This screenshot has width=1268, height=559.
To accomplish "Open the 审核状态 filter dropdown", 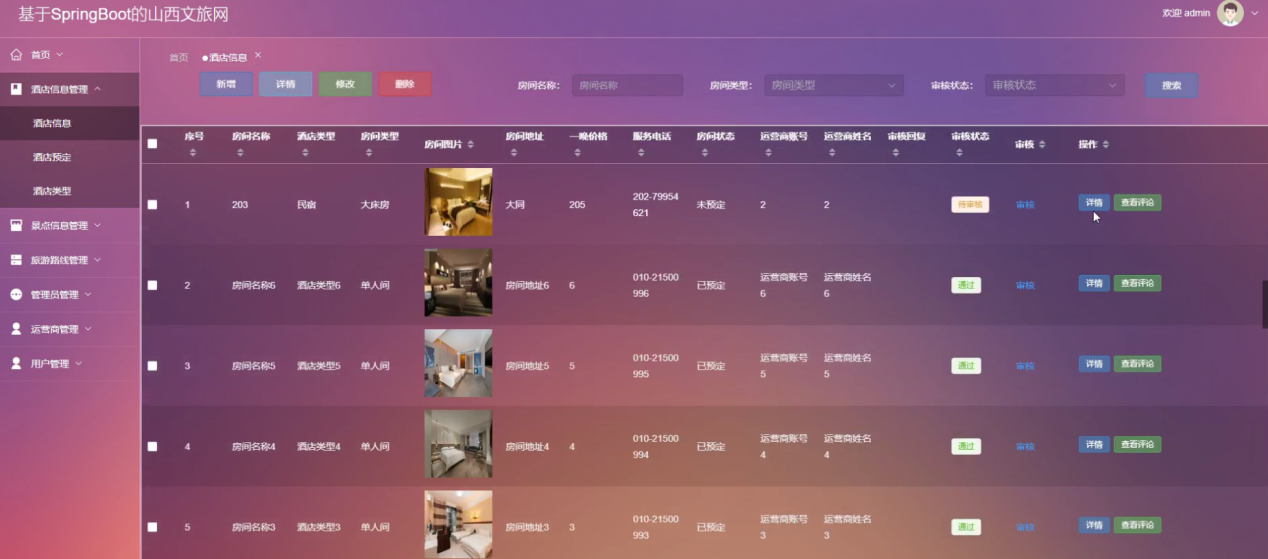I will click(1054, 85).
